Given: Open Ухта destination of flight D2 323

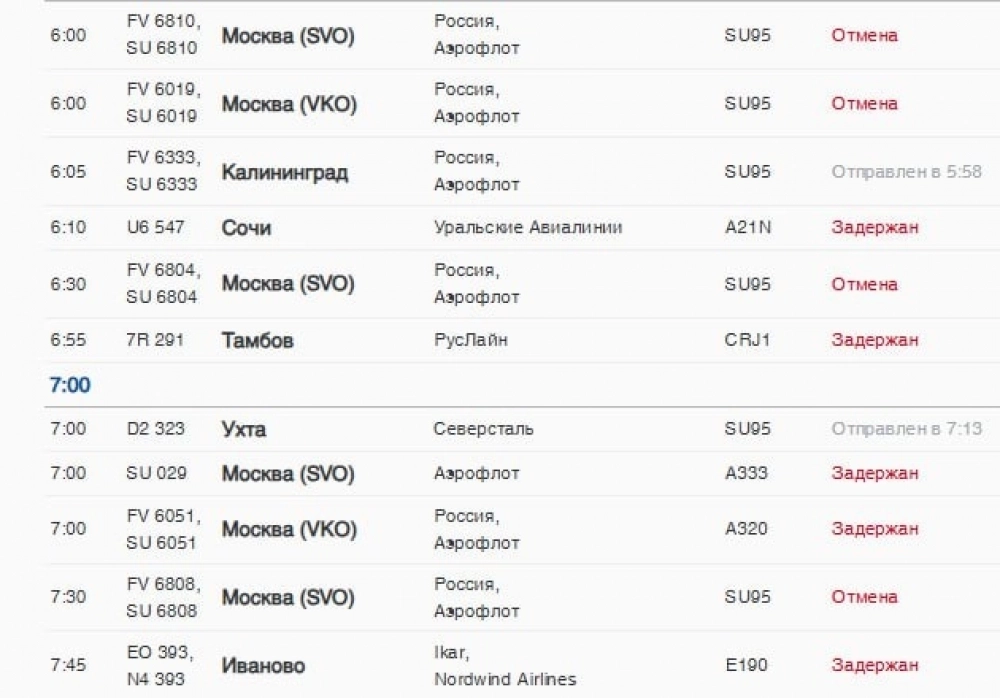Looking at the screenshot, I should tap(244, 429).
